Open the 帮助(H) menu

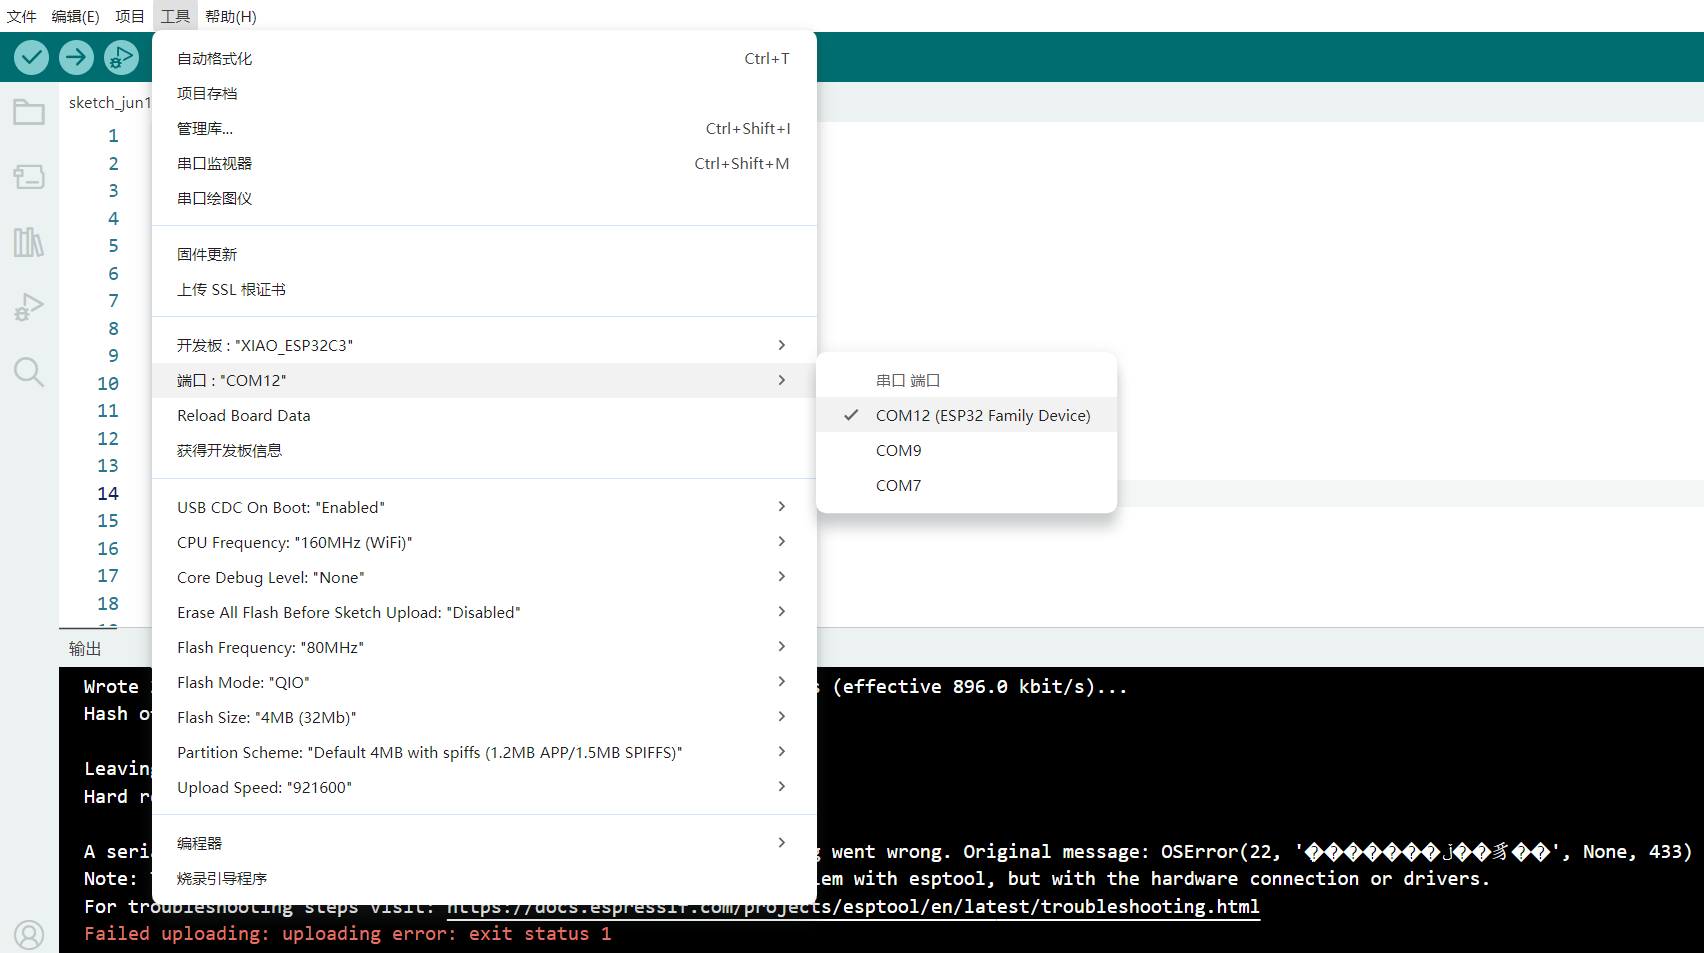[x=231, y=16]
